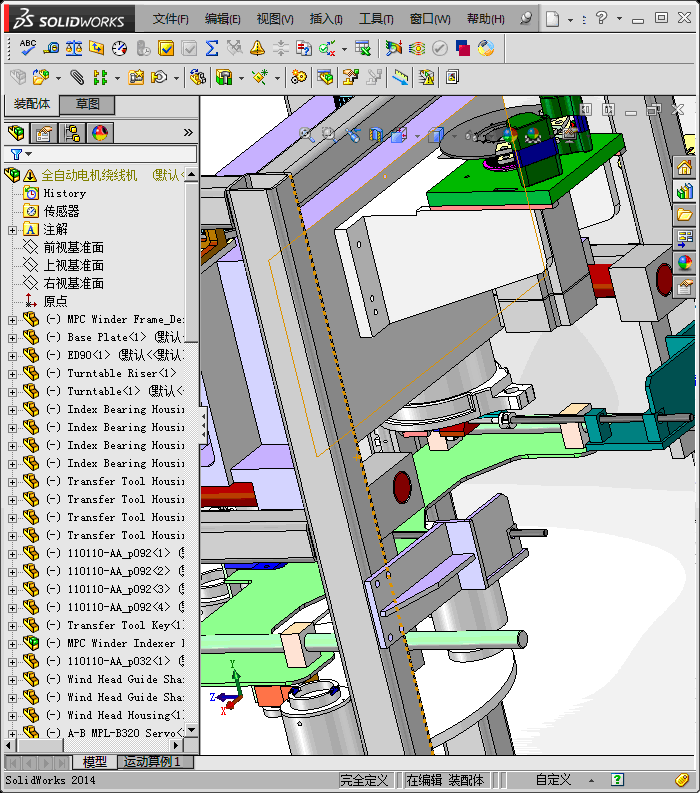
Task: Open Design Library in task pane
Action: (684, 191)
